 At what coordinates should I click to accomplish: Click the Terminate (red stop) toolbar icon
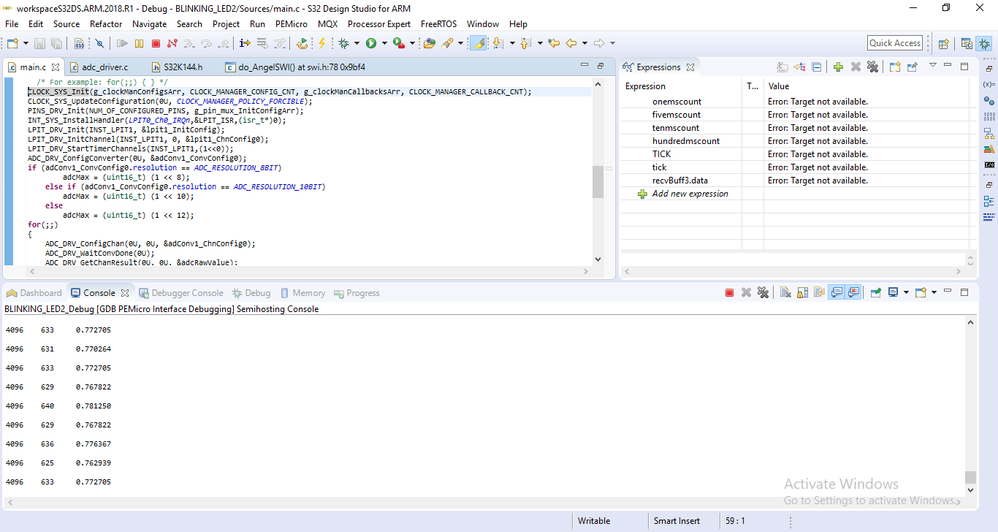156,43
